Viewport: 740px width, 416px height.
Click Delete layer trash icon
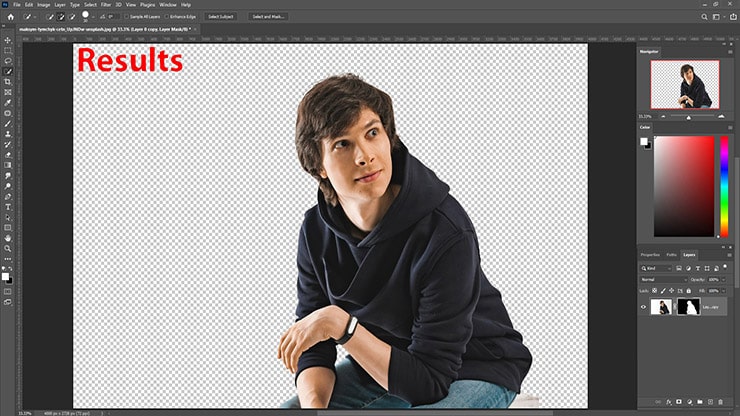coord(721,402)
